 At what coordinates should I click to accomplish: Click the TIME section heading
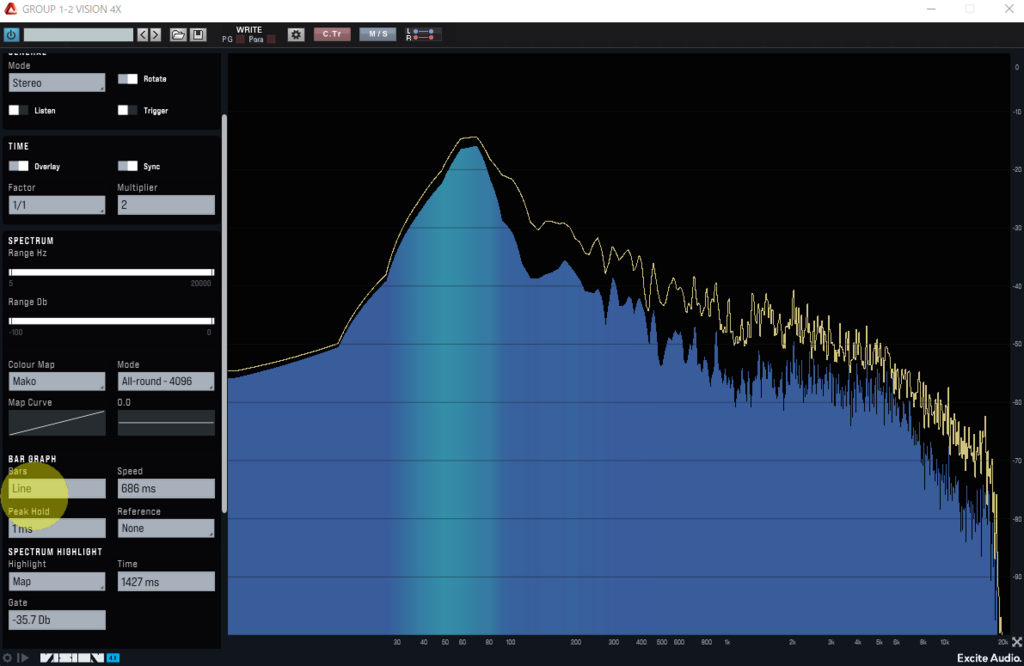(x=18, y=146)
